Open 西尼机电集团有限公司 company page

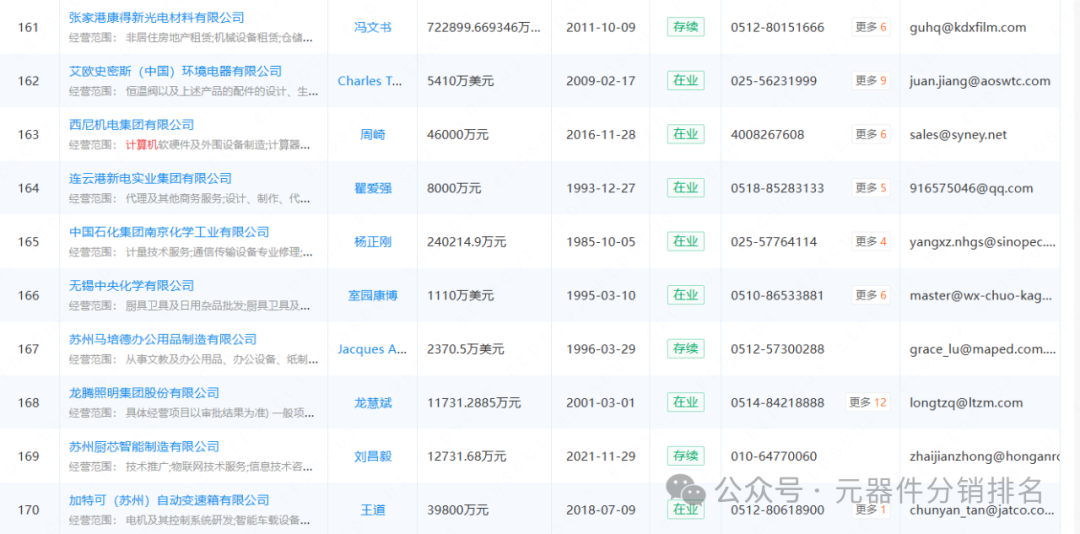point(132,125)
